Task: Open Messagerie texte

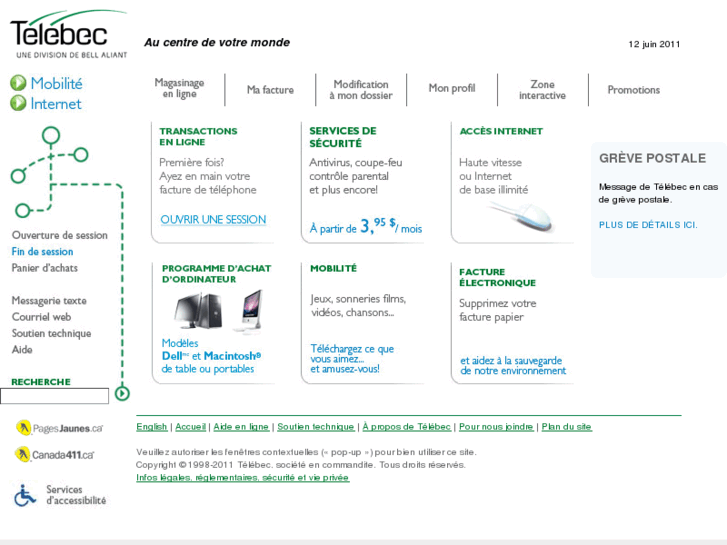Action: coord(49,301)
